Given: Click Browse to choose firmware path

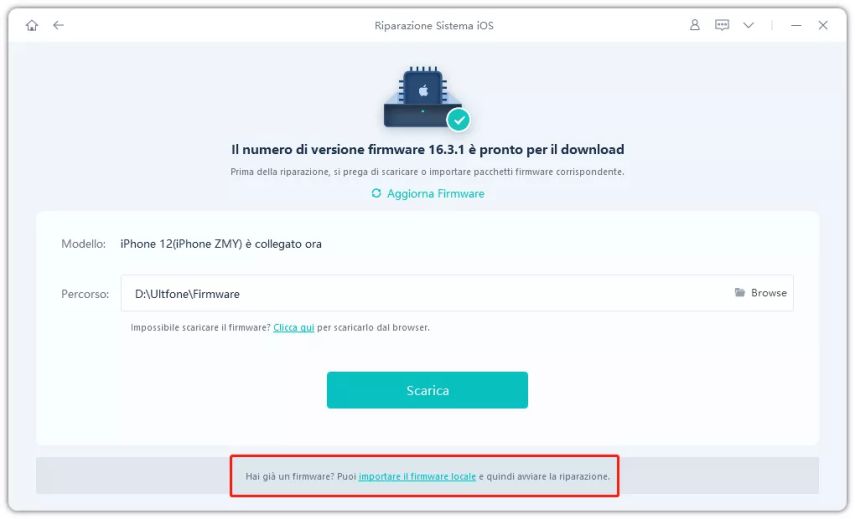Looking at the screenshot, I should point(769,293).
